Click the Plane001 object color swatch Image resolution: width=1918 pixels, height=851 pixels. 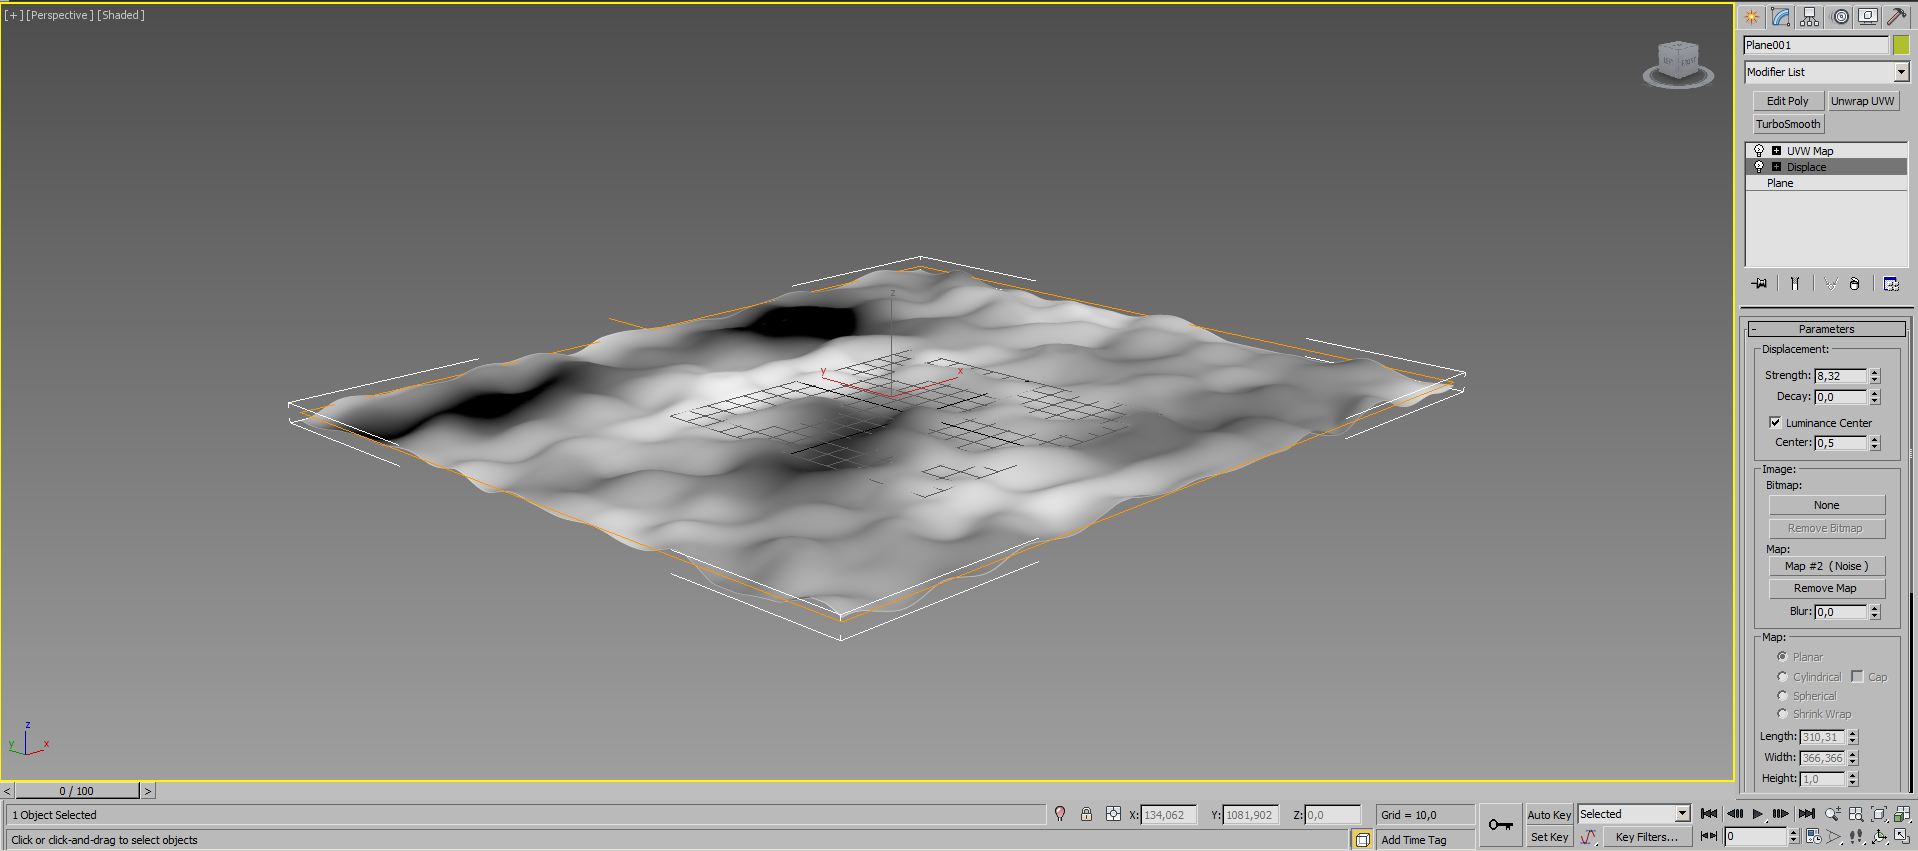tap(1900, 45)
